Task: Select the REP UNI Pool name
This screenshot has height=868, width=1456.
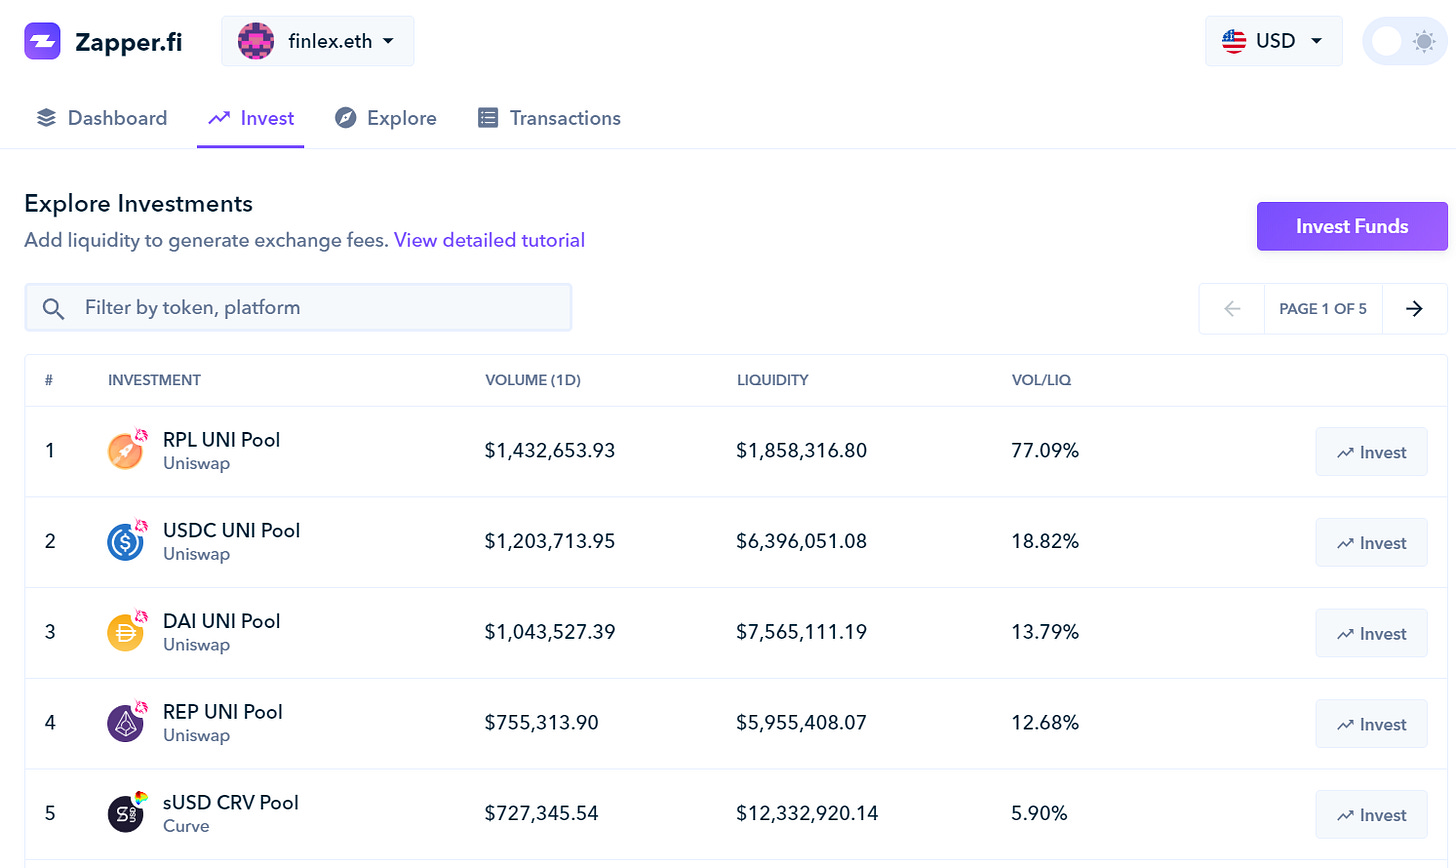Action: (x=223, y=712)
